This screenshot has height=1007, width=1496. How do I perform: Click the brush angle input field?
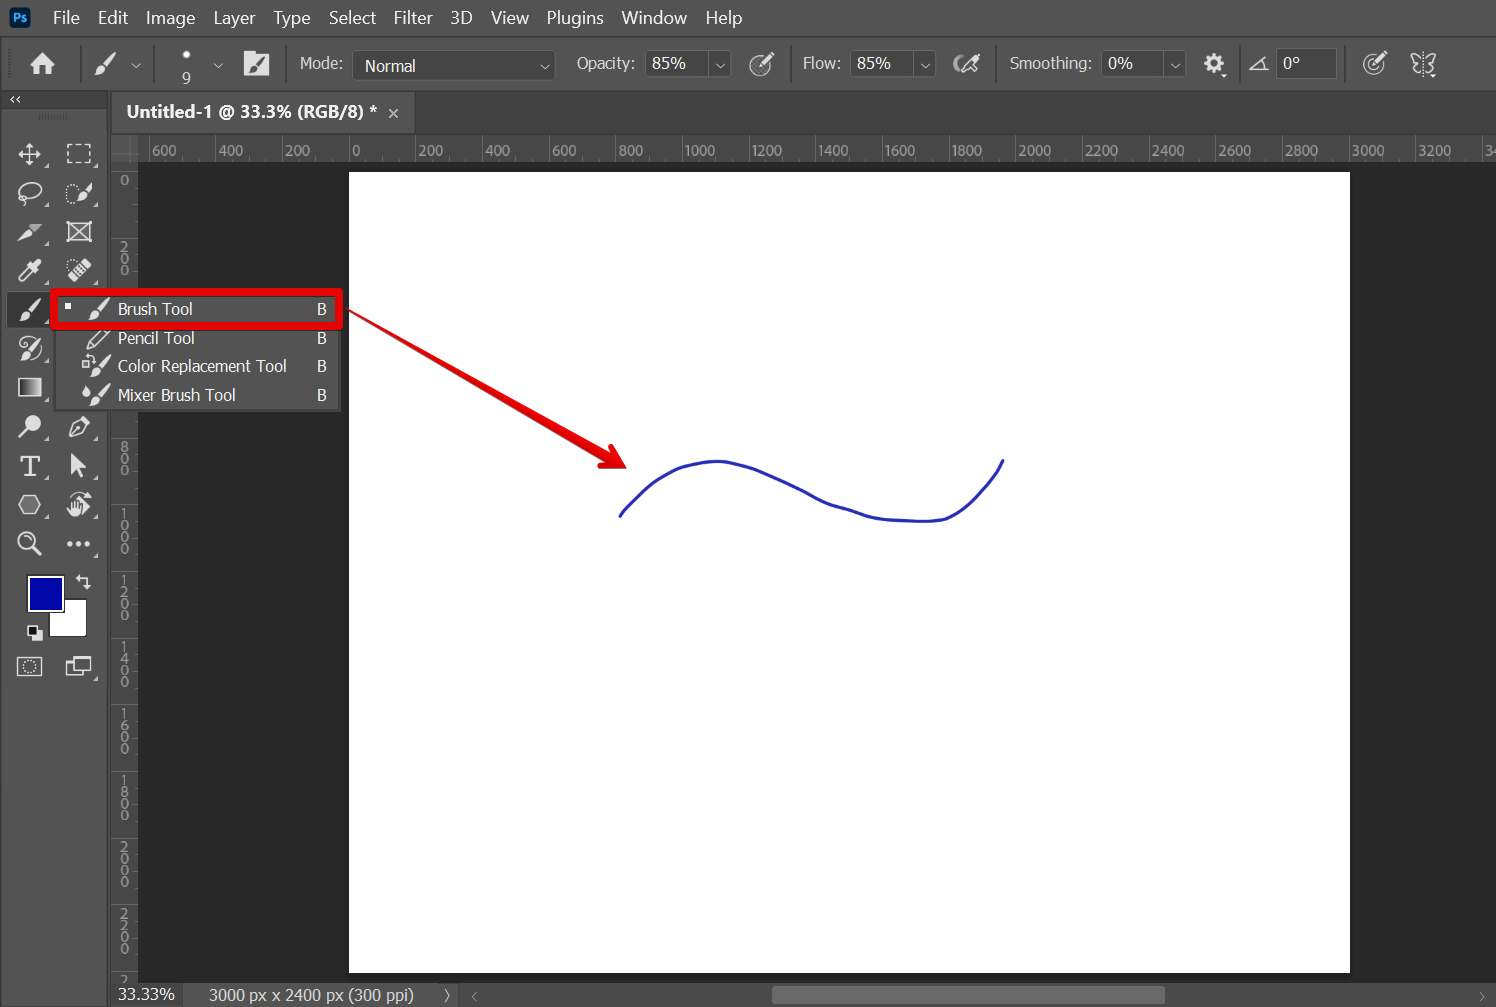coord(1306,64)
